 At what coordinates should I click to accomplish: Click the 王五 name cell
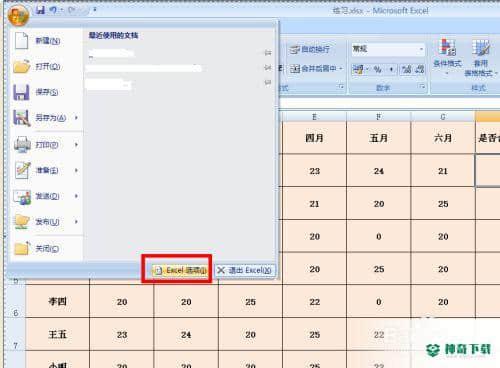point(57,334)
